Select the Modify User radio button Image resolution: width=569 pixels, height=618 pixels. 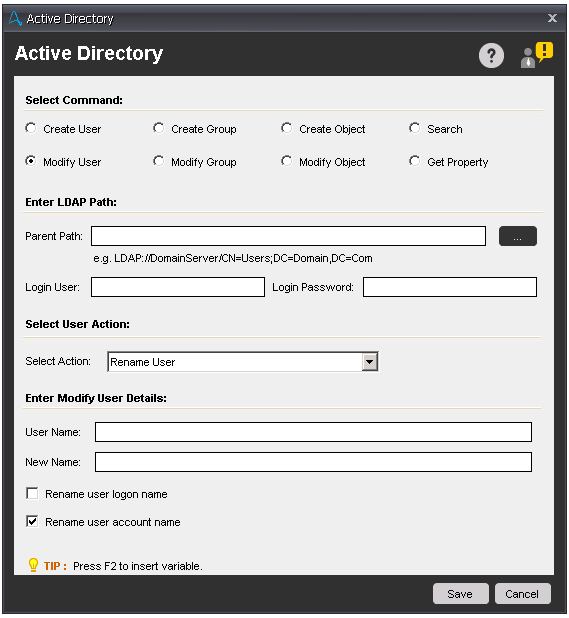coord(31,161)
